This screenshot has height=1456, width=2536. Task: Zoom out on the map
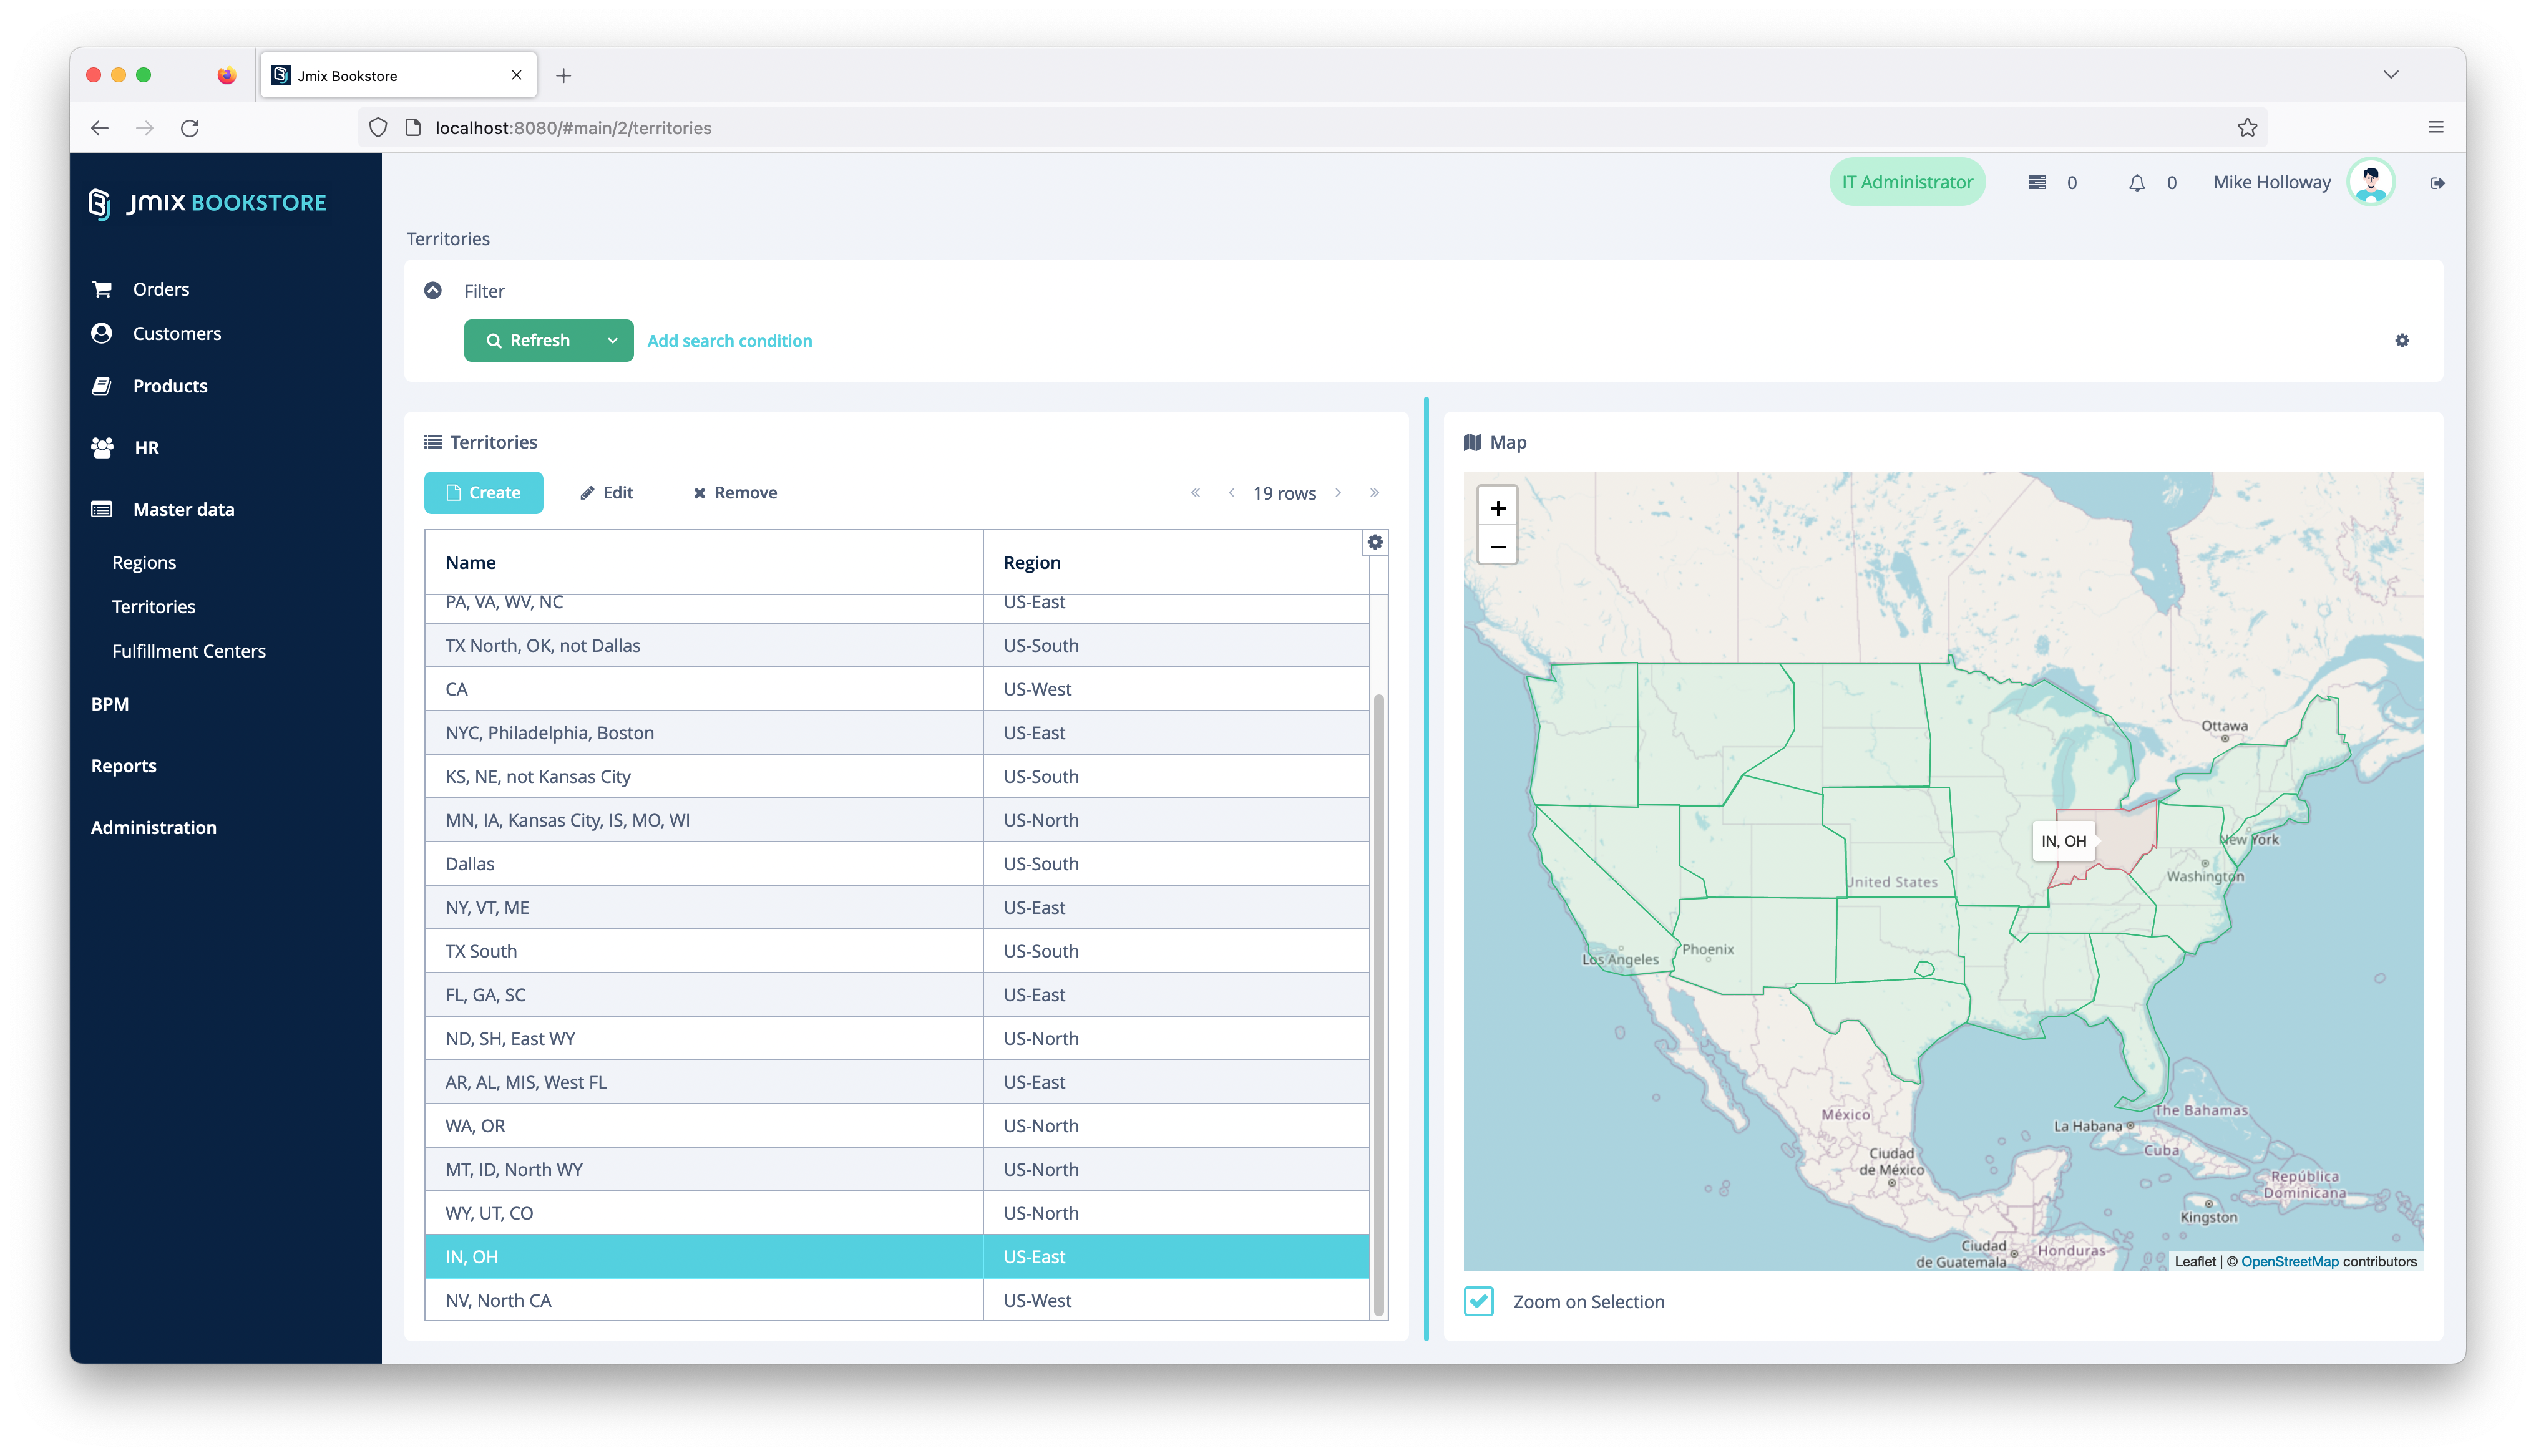(1497, 547)
